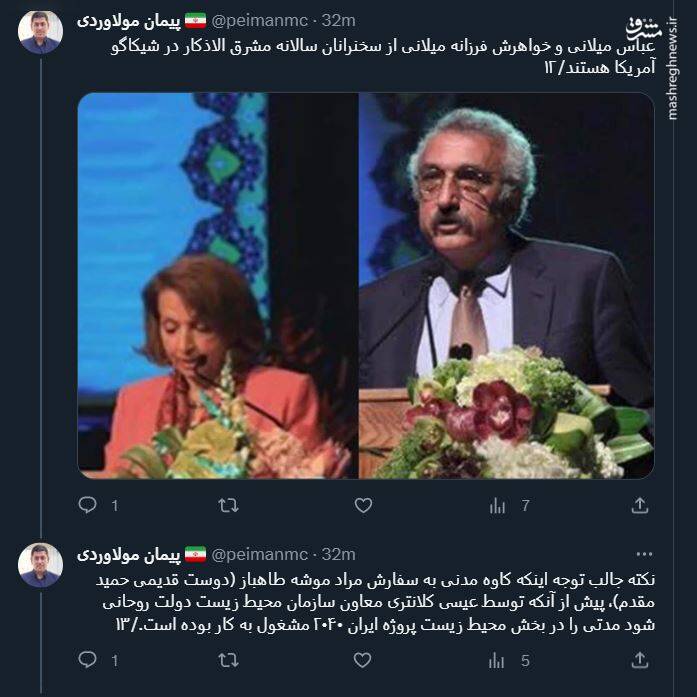Screen dimensions: 697x697
Task: Open more options menu on second tweet
Action: 644,554
